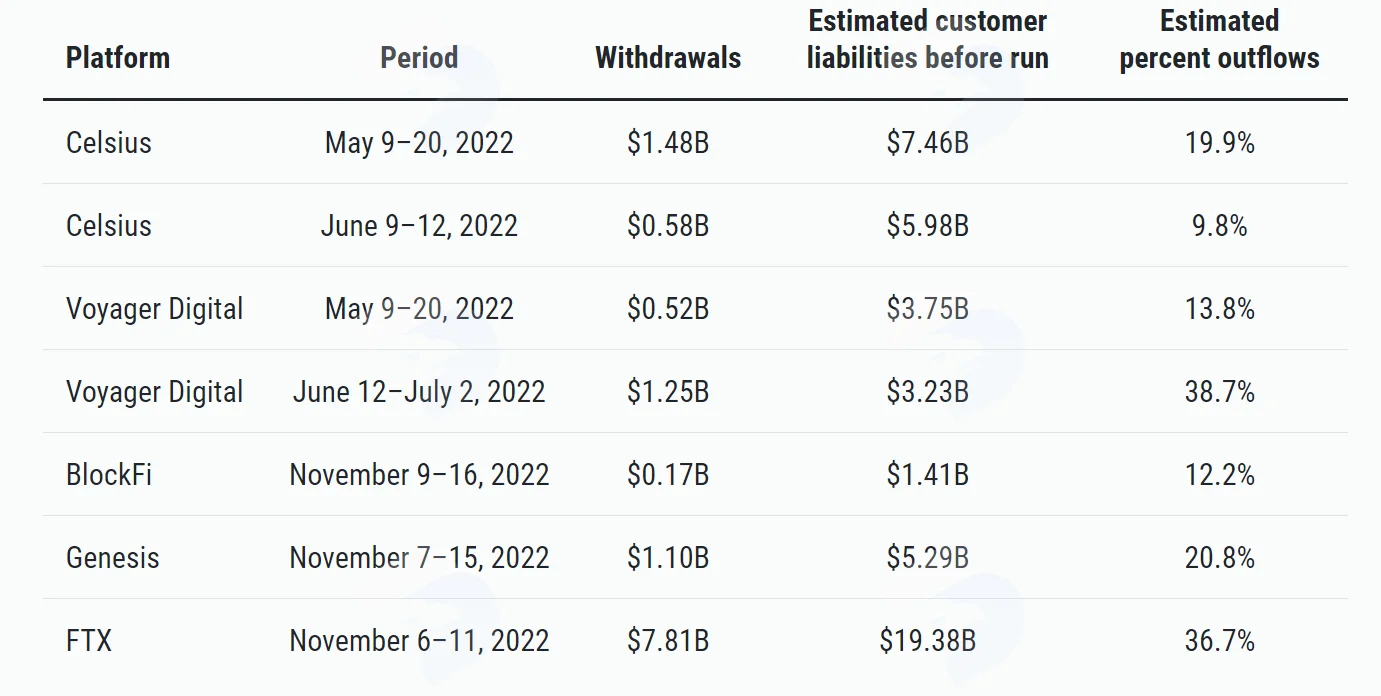Click the FTX platform name

pos(89,640)
